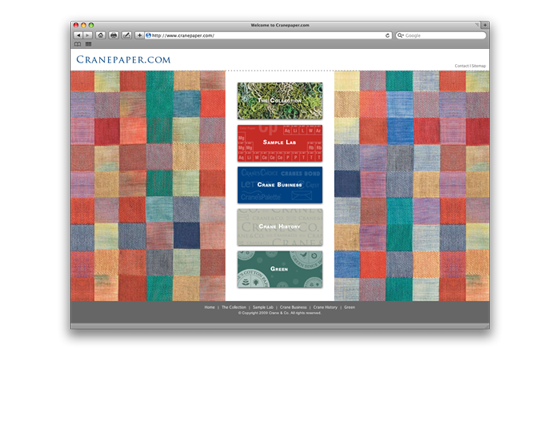Open The Collection banner

(x=280, y=101)
